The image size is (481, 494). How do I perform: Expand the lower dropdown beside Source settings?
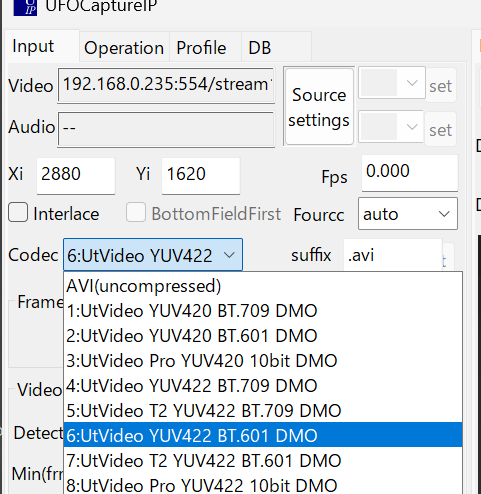tap(391, 127)
